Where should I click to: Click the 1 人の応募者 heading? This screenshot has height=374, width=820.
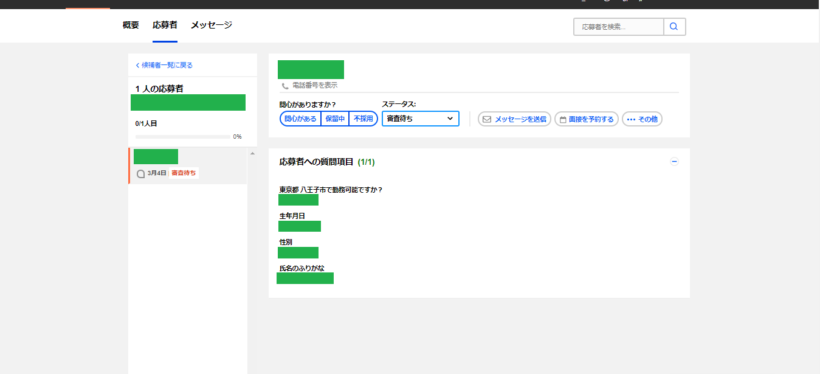pyautogui.click(x=160, y=89)
